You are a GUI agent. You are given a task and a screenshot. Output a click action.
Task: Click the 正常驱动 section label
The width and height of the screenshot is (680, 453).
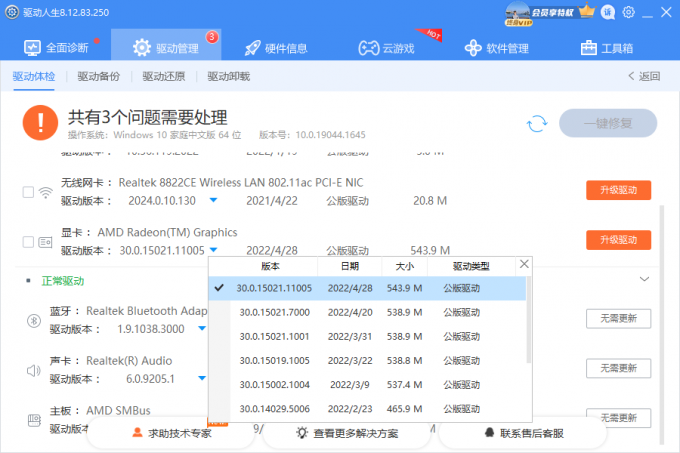pyautogui.click(x=63, y=281)
